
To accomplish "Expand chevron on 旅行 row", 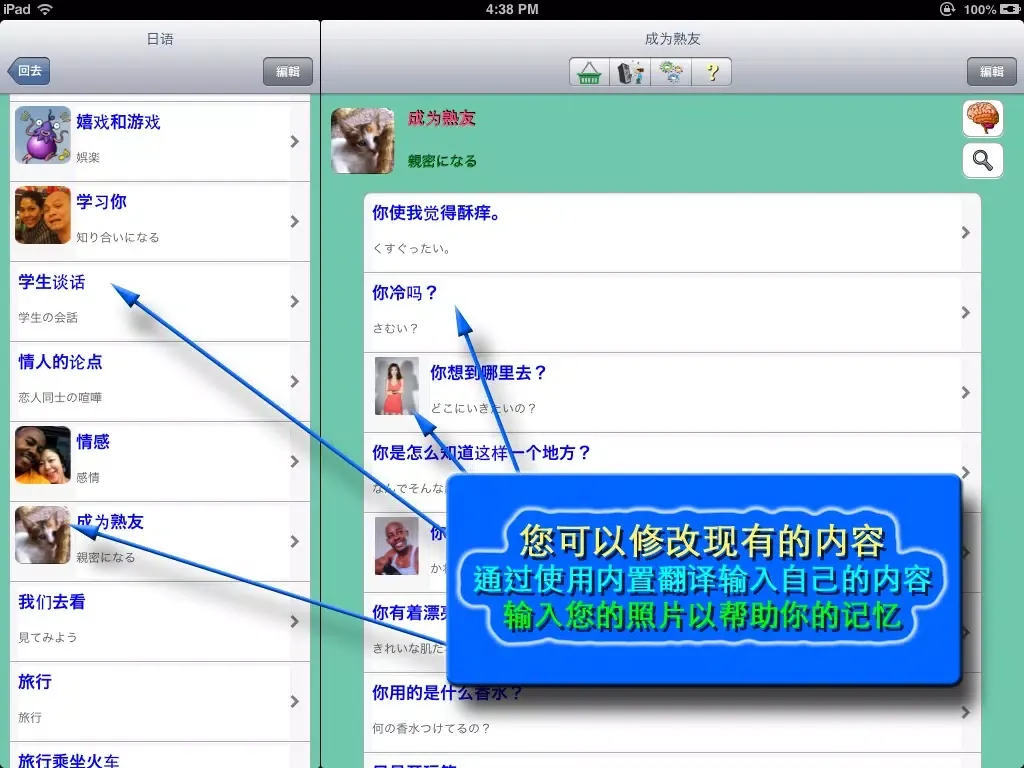I will 295,701.
